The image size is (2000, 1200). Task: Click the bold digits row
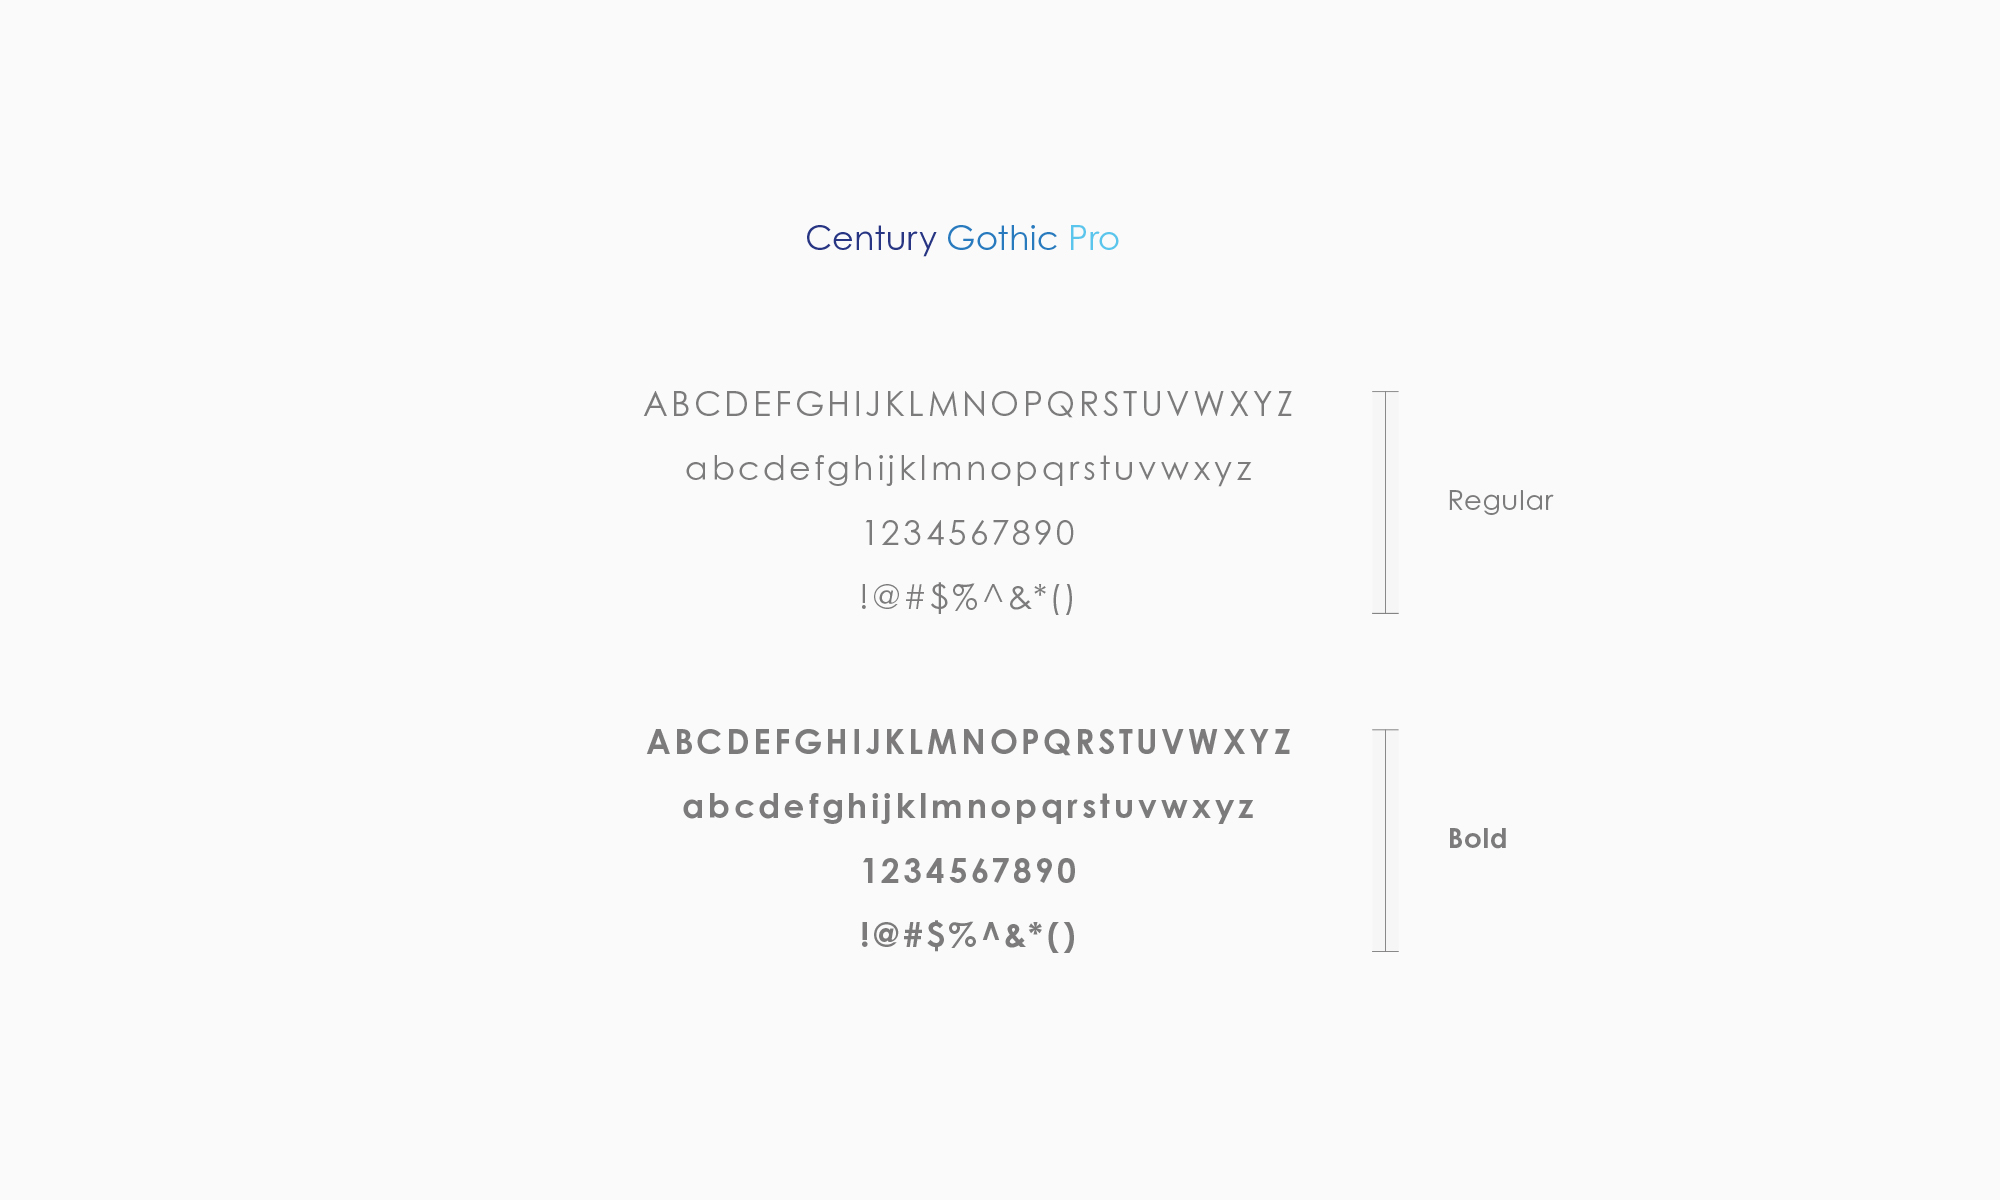(x=968, y=871)
